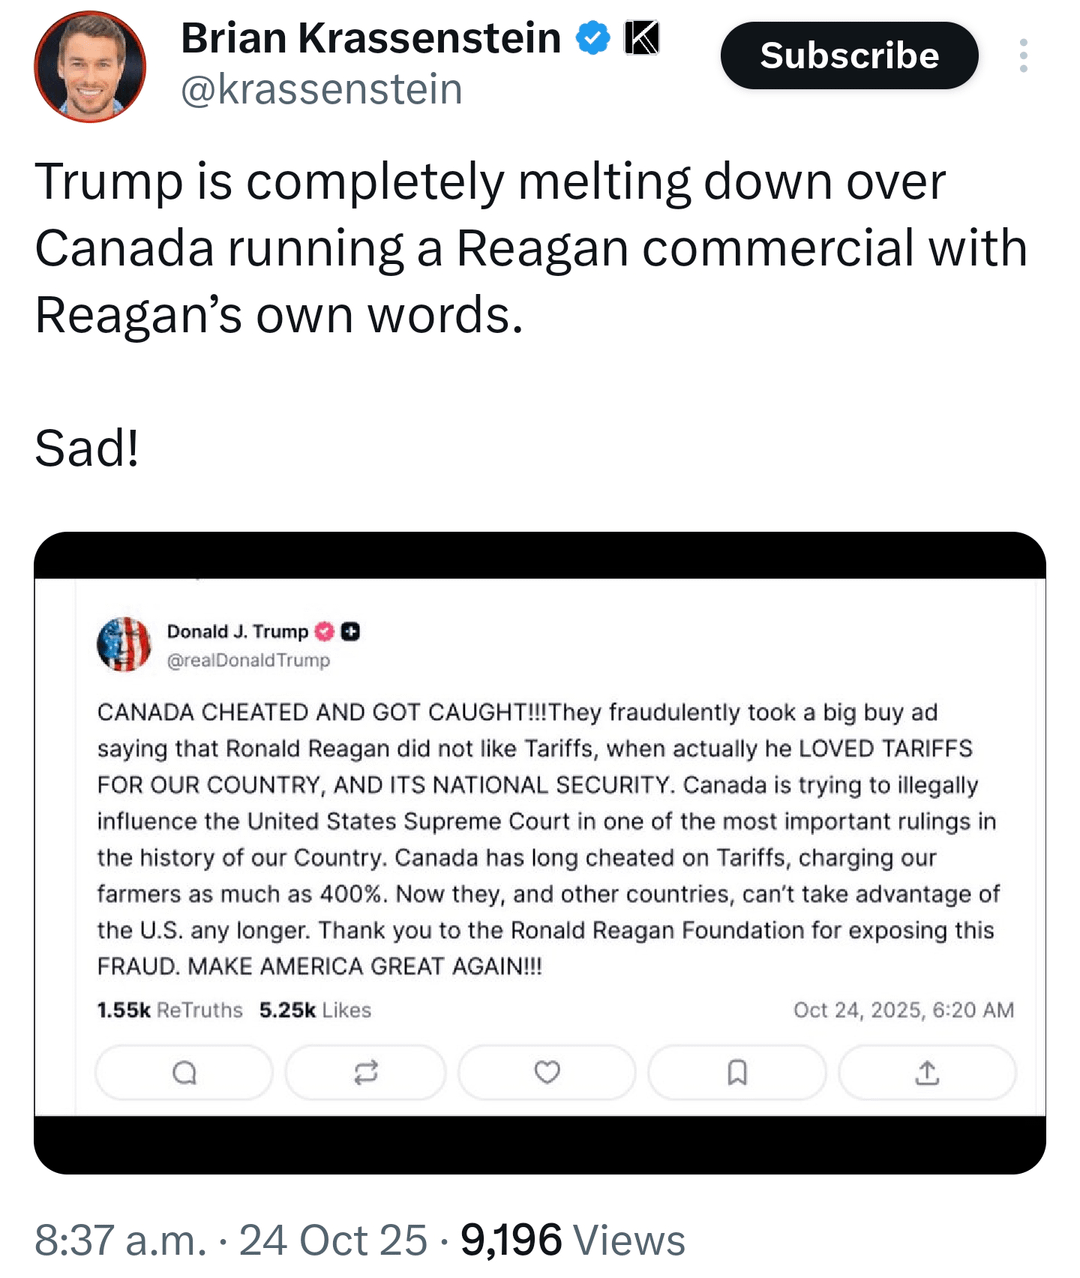Click the 8:37 a.m. 24 Oct 25 timestamp
Viewport: 1080px width, 1278px height.
pos(231,1240)
